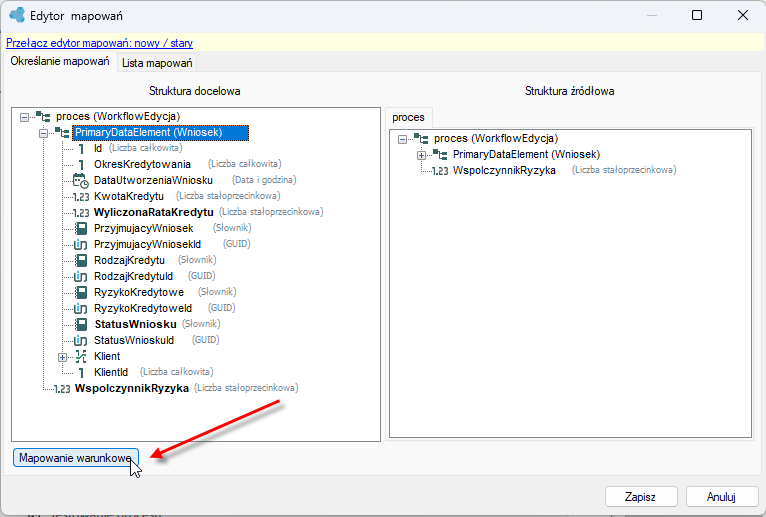This screenshot has height=517, width=766.
Task: Click the GUID icon of RodzajKredytuId
Action: coord(81,277)
